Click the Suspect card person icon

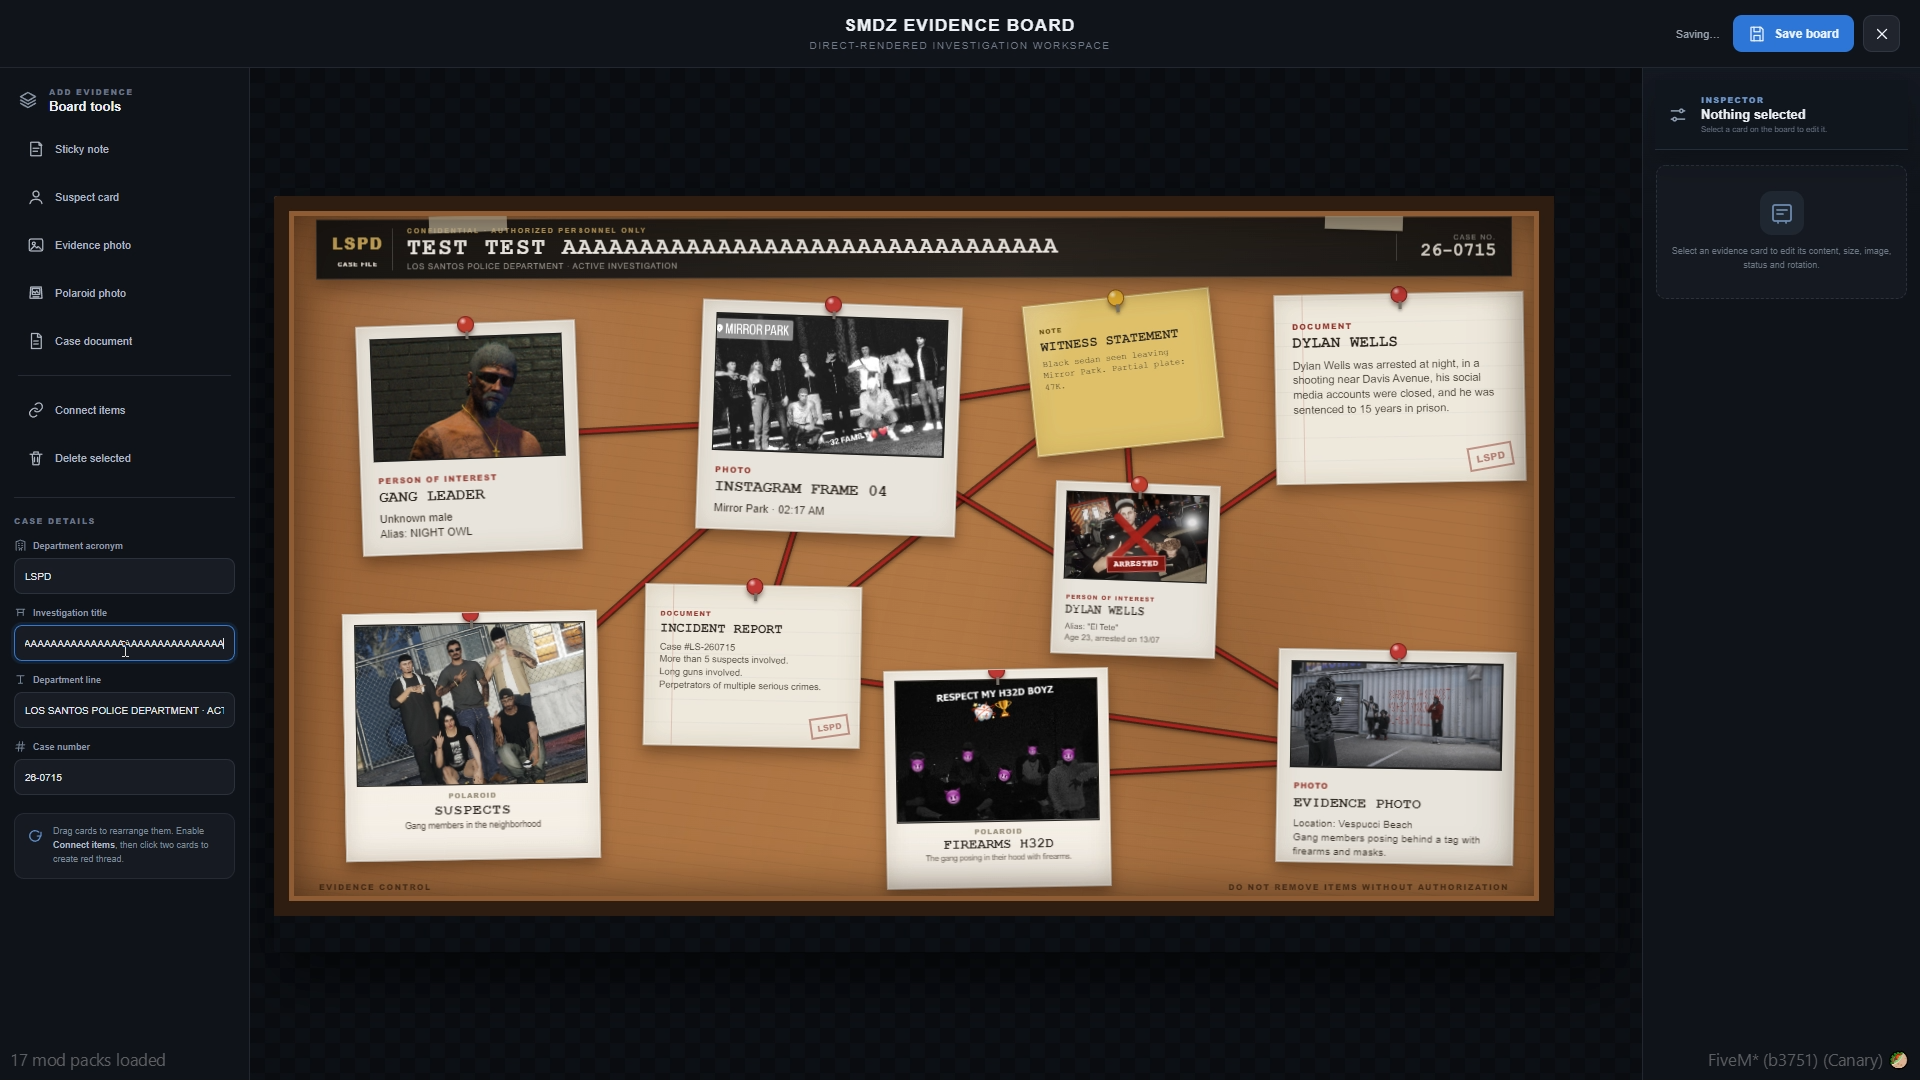point(36,197)
